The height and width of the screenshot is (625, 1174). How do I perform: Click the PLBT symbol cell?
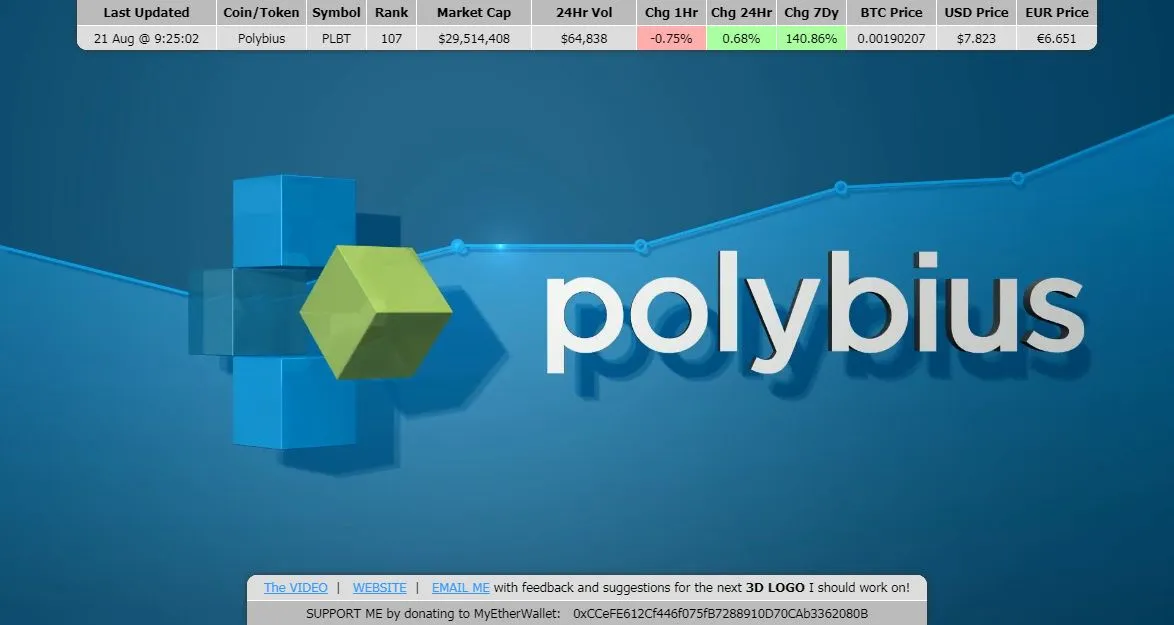[x=336, y=38]
